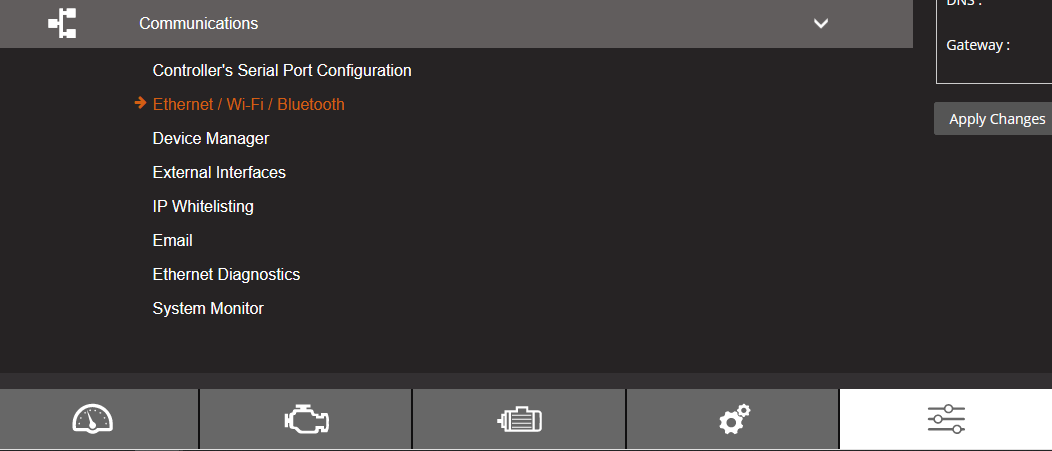Screen dimensions: 1052x451
Task: Open IP Whitelisting settings
Action: pyautogui.click(x=203, y=206)
